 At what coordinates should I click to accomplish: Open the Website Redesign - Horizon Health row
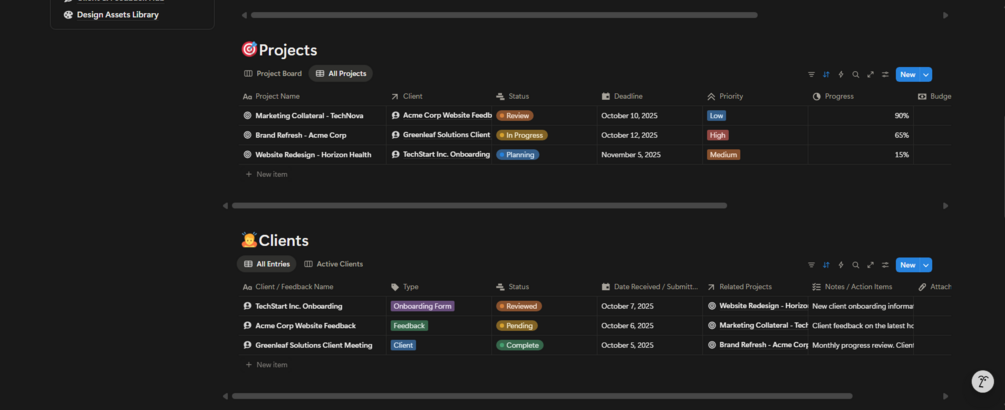[313, 155]
